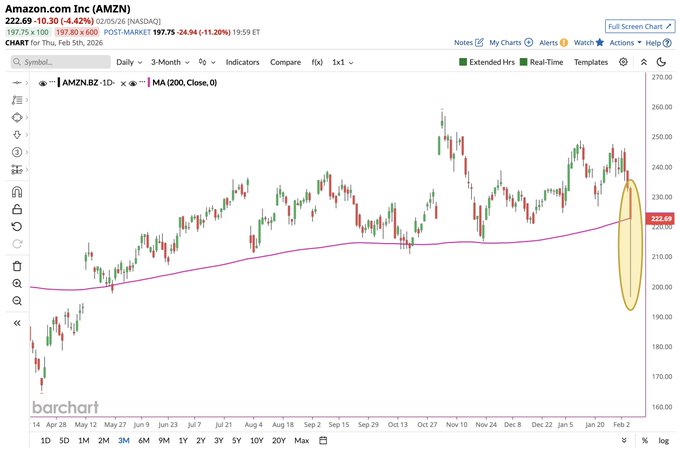Click the Notes edit icon
680x453 pixels.
coord(479,42)
